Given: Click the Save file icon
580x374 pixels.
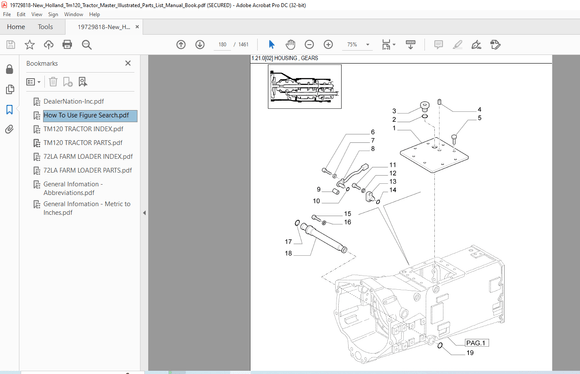Looking at the screenshot, I should click(11, 45).
